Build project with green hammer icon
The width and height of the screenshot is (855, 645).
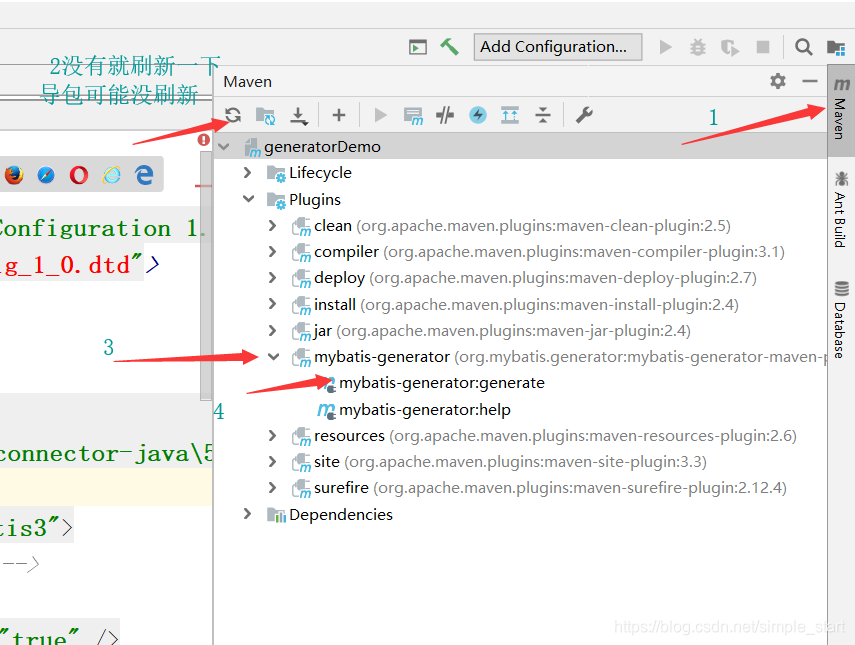pyautogui.click(x=449, y=47)
